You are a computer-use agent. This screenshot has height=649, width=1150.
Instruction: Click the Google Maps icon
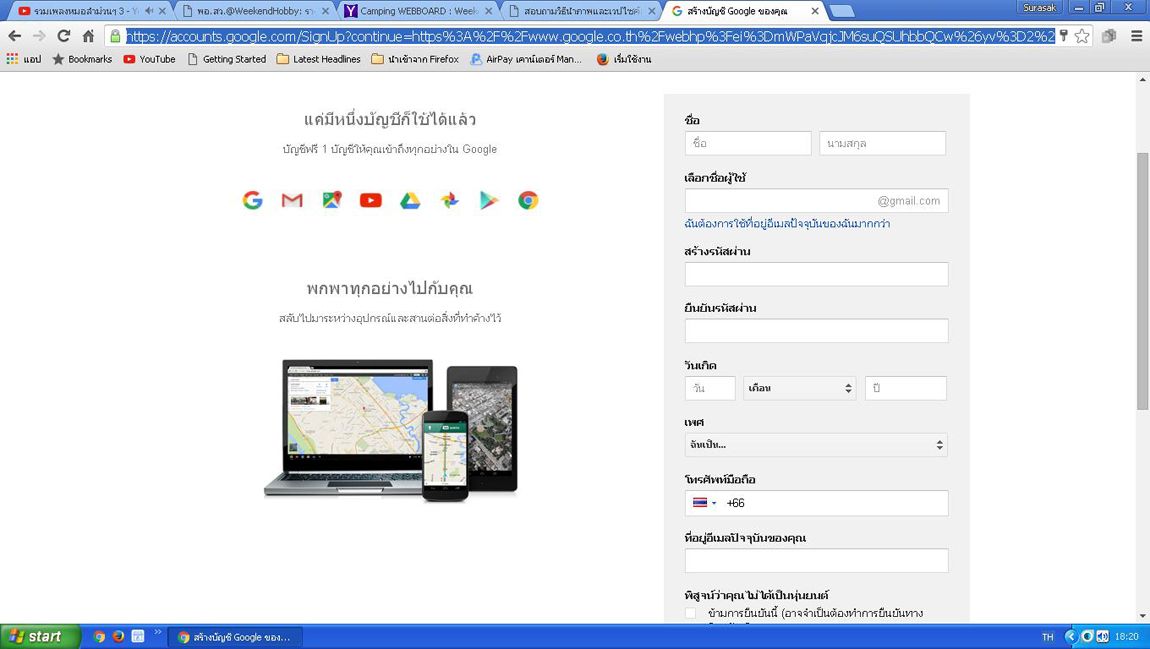(x=331, y=200)
